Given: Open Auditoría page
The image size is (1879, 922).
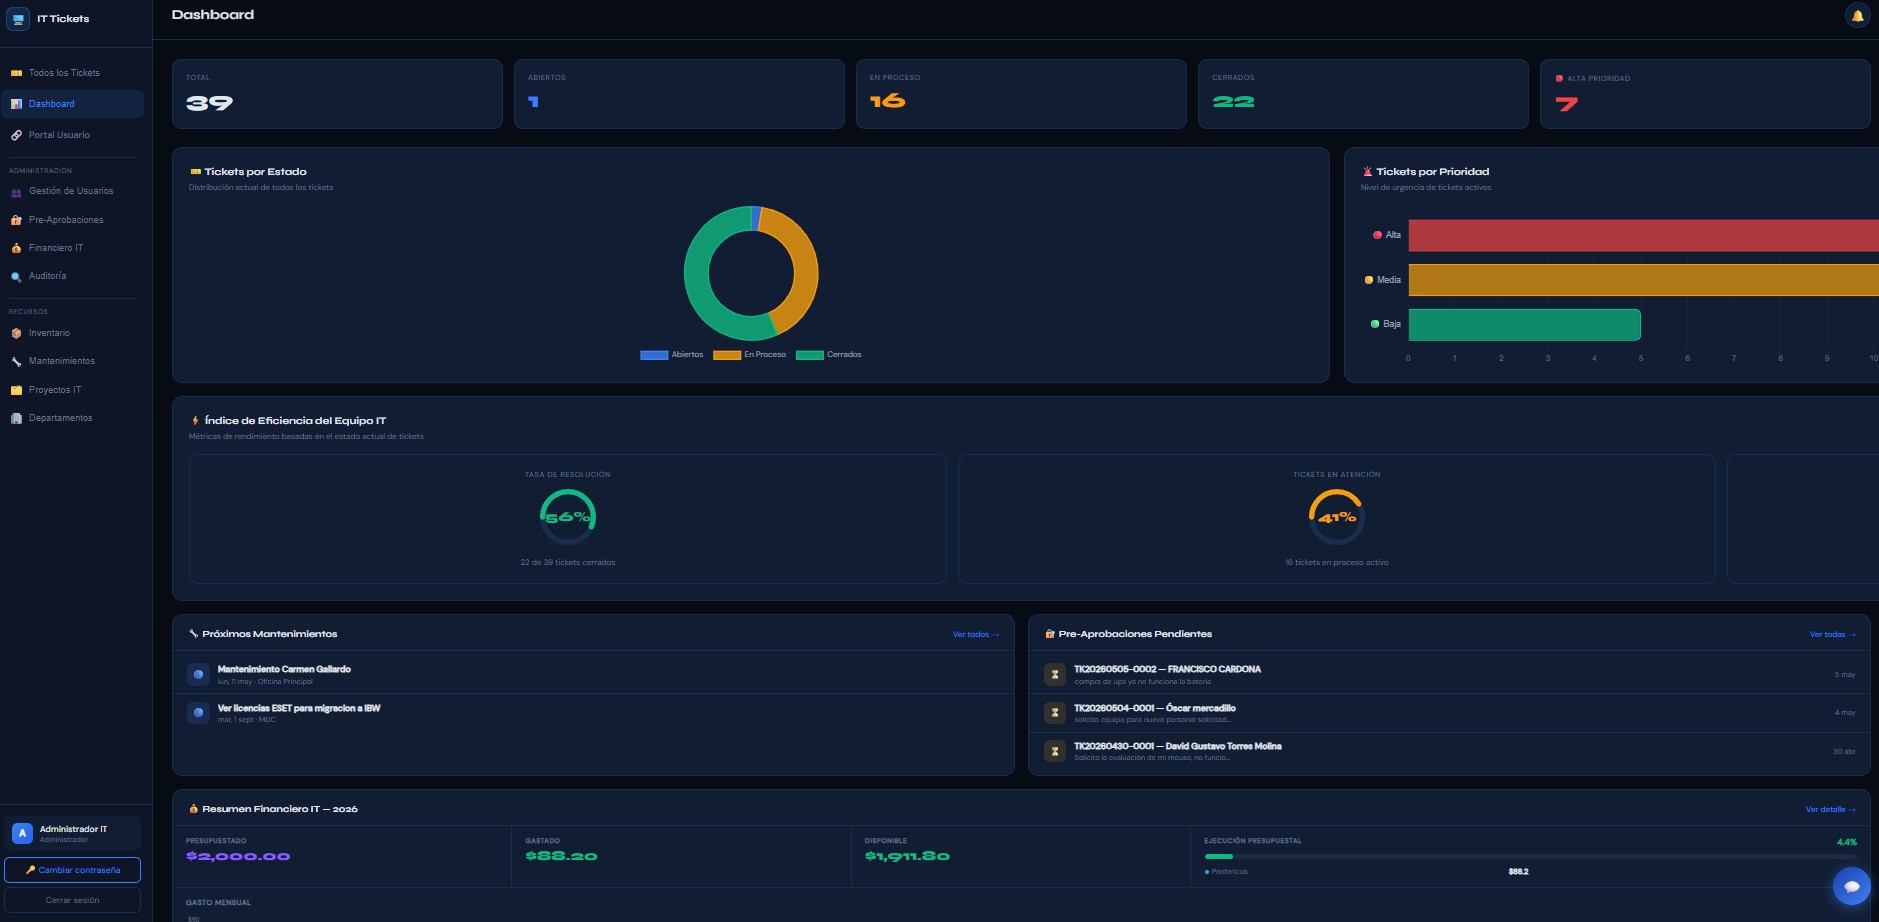Looking at the screenshot, I should pyautogui.click(x=72, y=276).
